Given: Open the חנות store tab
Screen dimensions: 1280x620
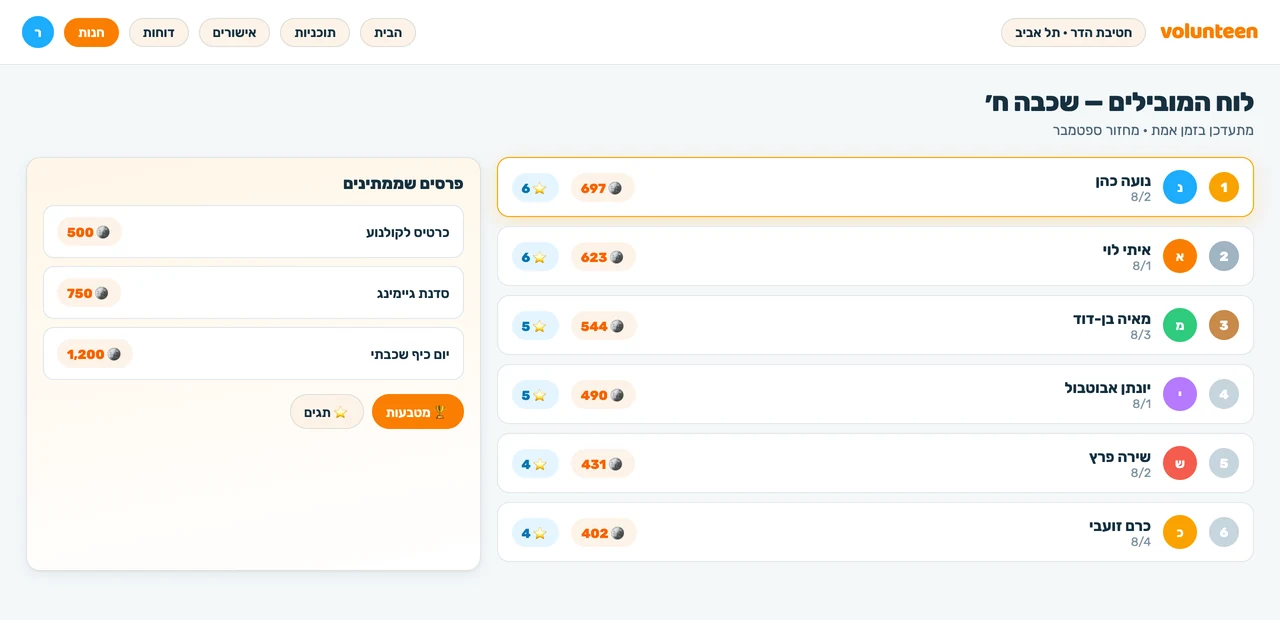Looking at the screenshot, I should [x=91, y=32].
